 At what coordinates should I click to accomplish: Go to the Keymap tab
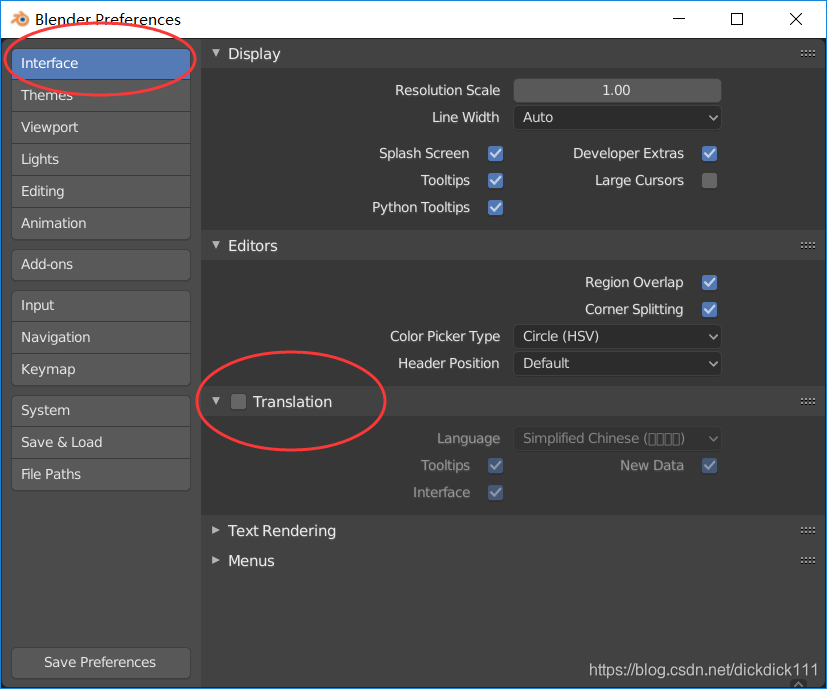pos(101,369)
